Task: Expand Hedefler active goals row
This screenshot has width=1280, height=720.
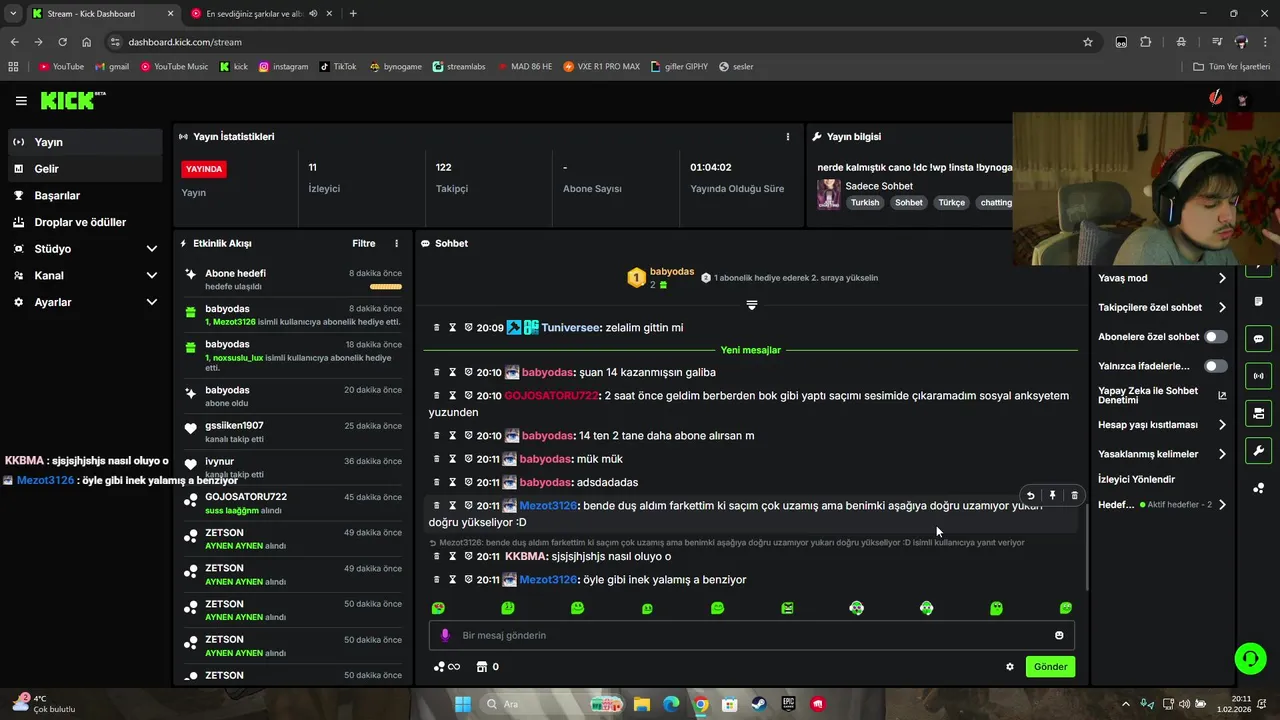Action: point(1222,505)
